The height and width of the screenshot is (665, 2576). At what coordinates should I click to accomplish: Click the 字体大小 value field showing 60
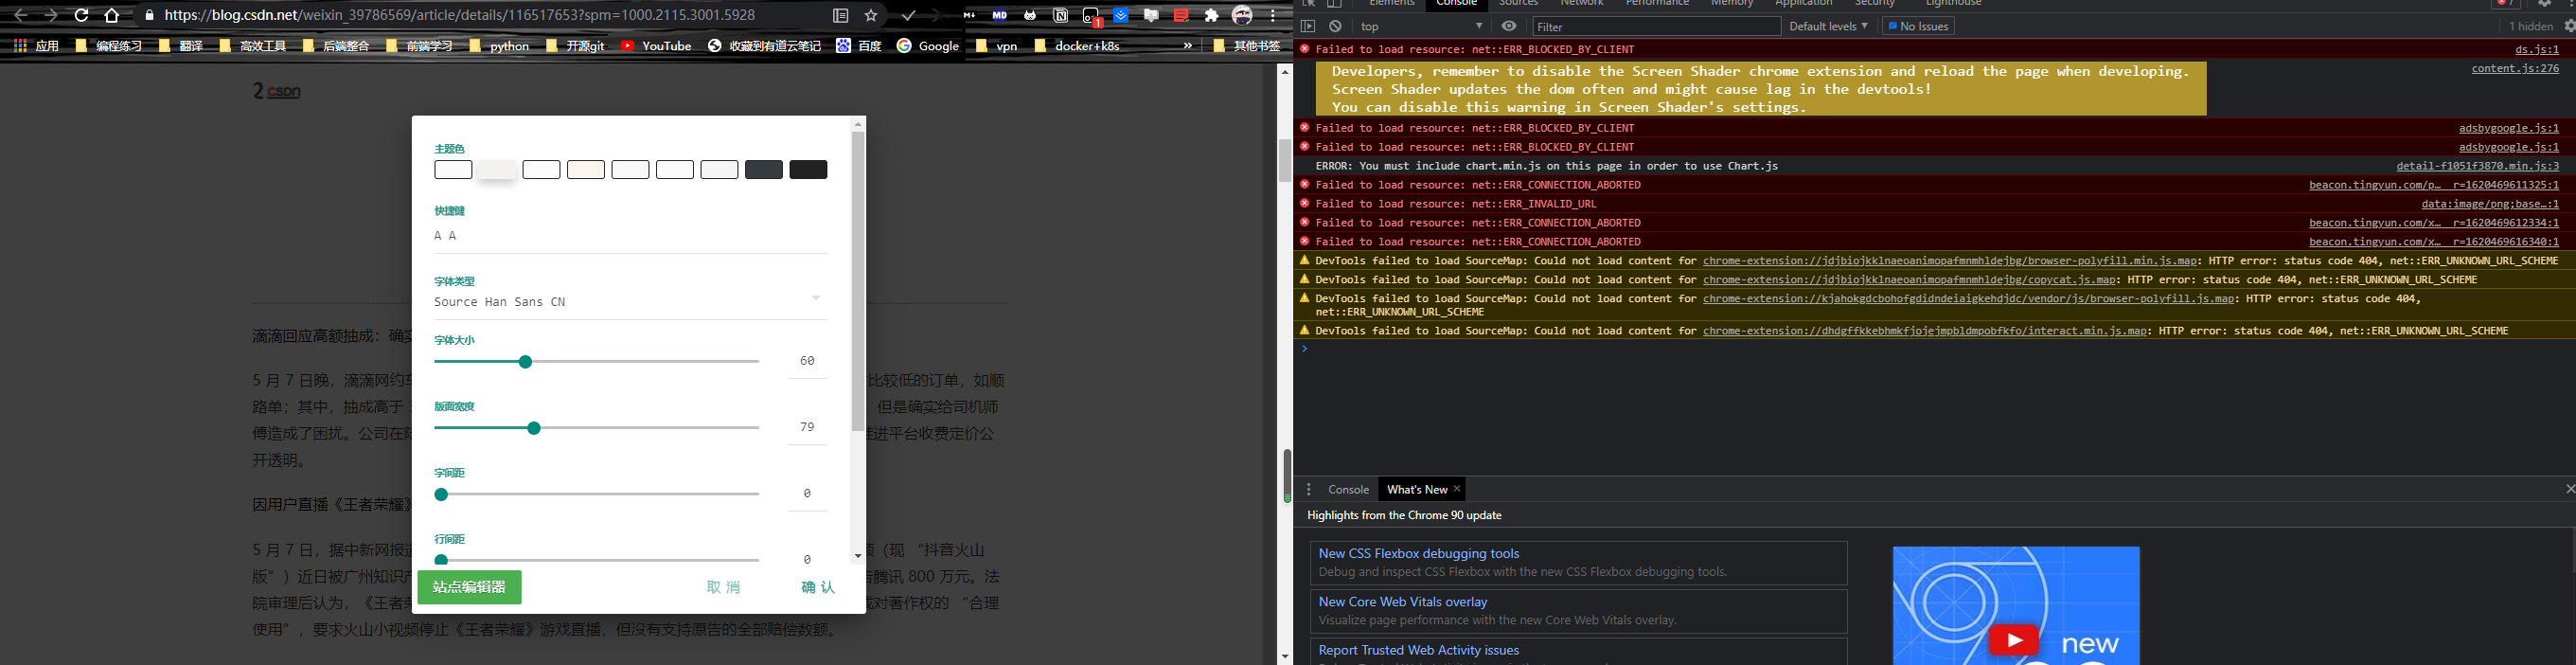click(807, 361)
